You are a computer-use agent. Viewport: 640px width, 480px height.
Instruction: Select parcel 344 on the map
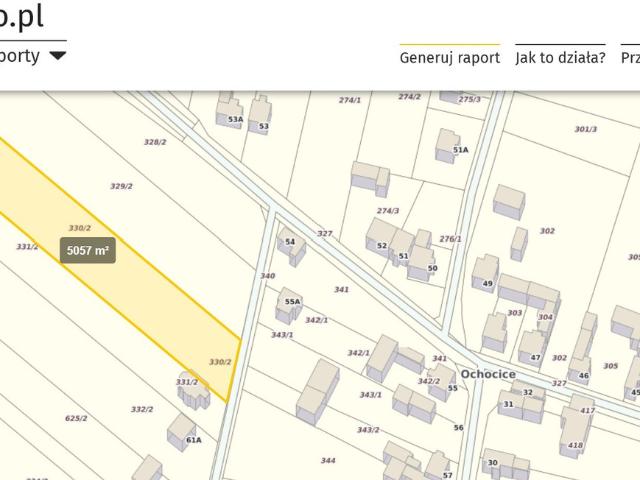point(328,460)
